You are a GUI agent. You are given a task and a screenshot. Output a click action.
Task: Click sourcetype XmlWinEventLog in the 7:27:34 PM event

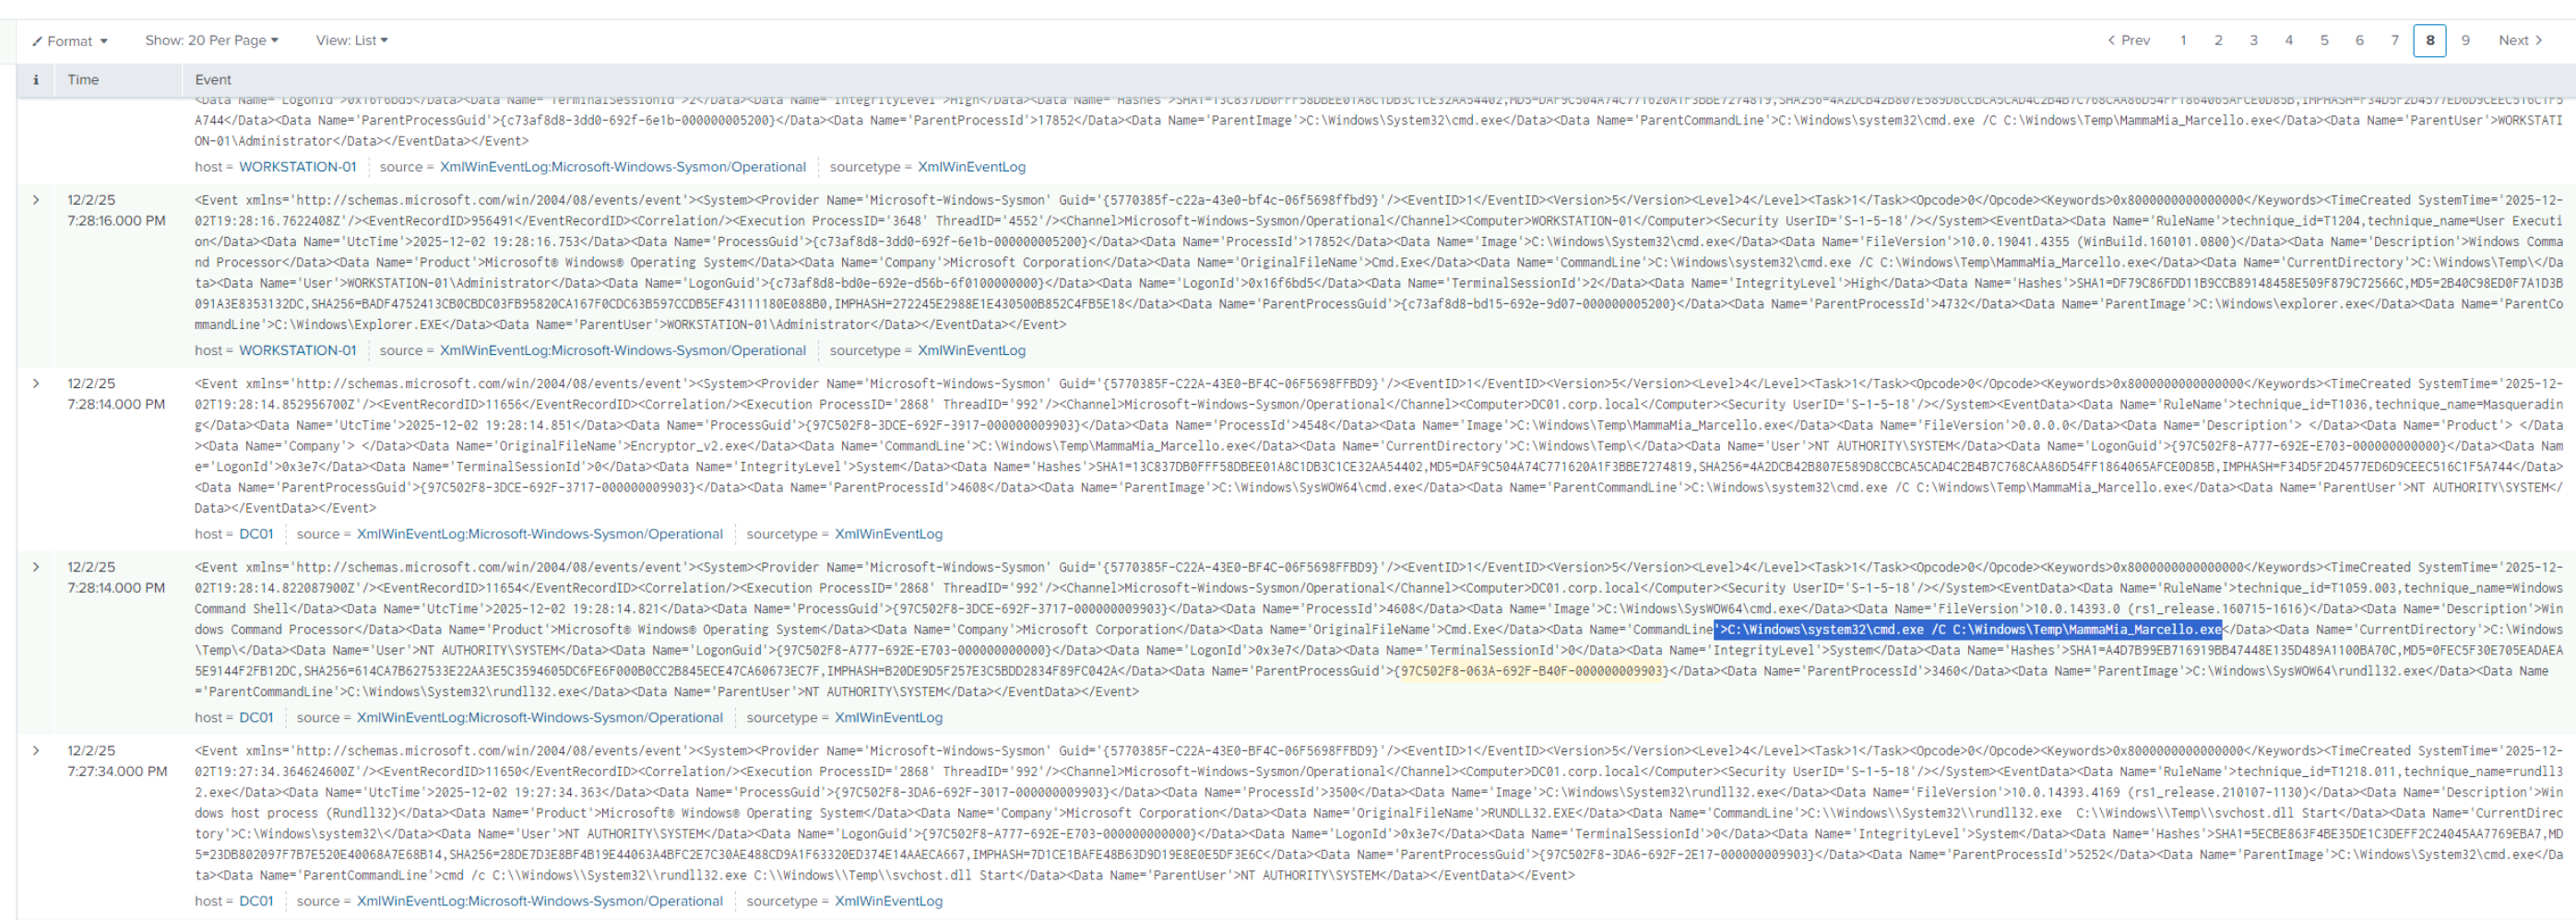(x=888, y=901)
